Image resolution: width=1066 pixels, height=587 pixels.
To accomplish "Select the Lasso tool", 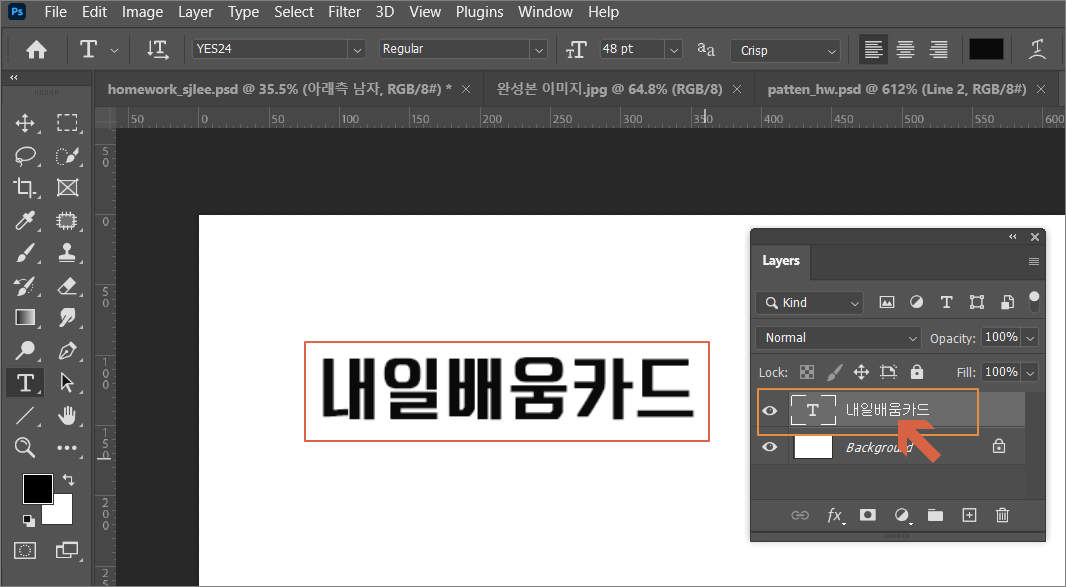I will [25, 156].
